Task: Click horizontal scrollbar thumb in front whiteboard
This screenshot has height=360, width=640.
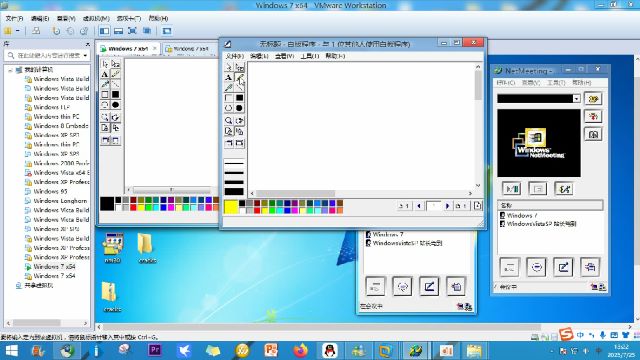Action: [x=296, y=193]
